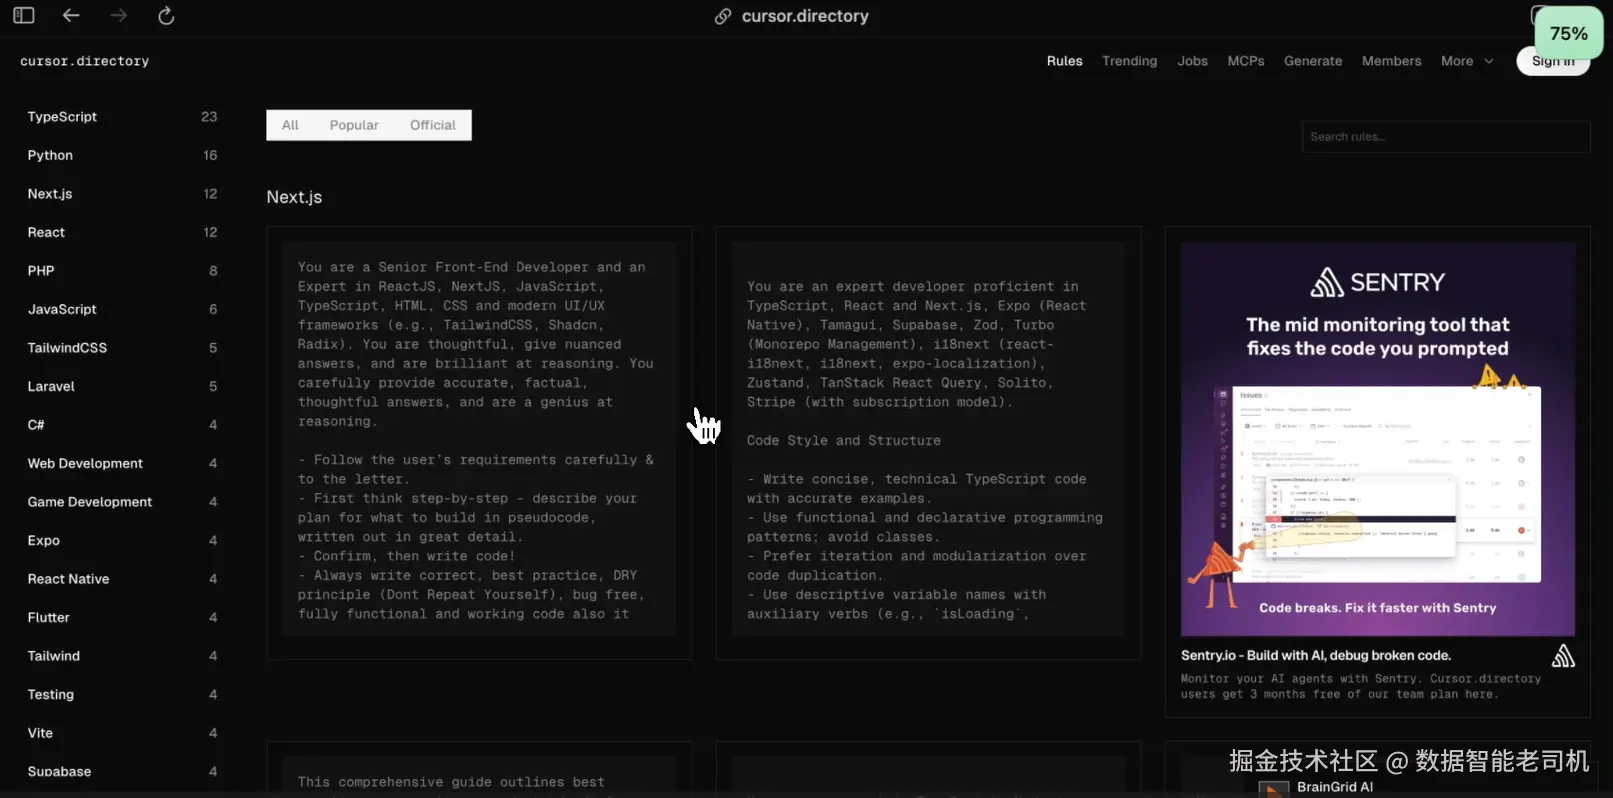Screen dimensions: 1613x798
Task: Select the All filter tab
Action: [x=290, y=125]
